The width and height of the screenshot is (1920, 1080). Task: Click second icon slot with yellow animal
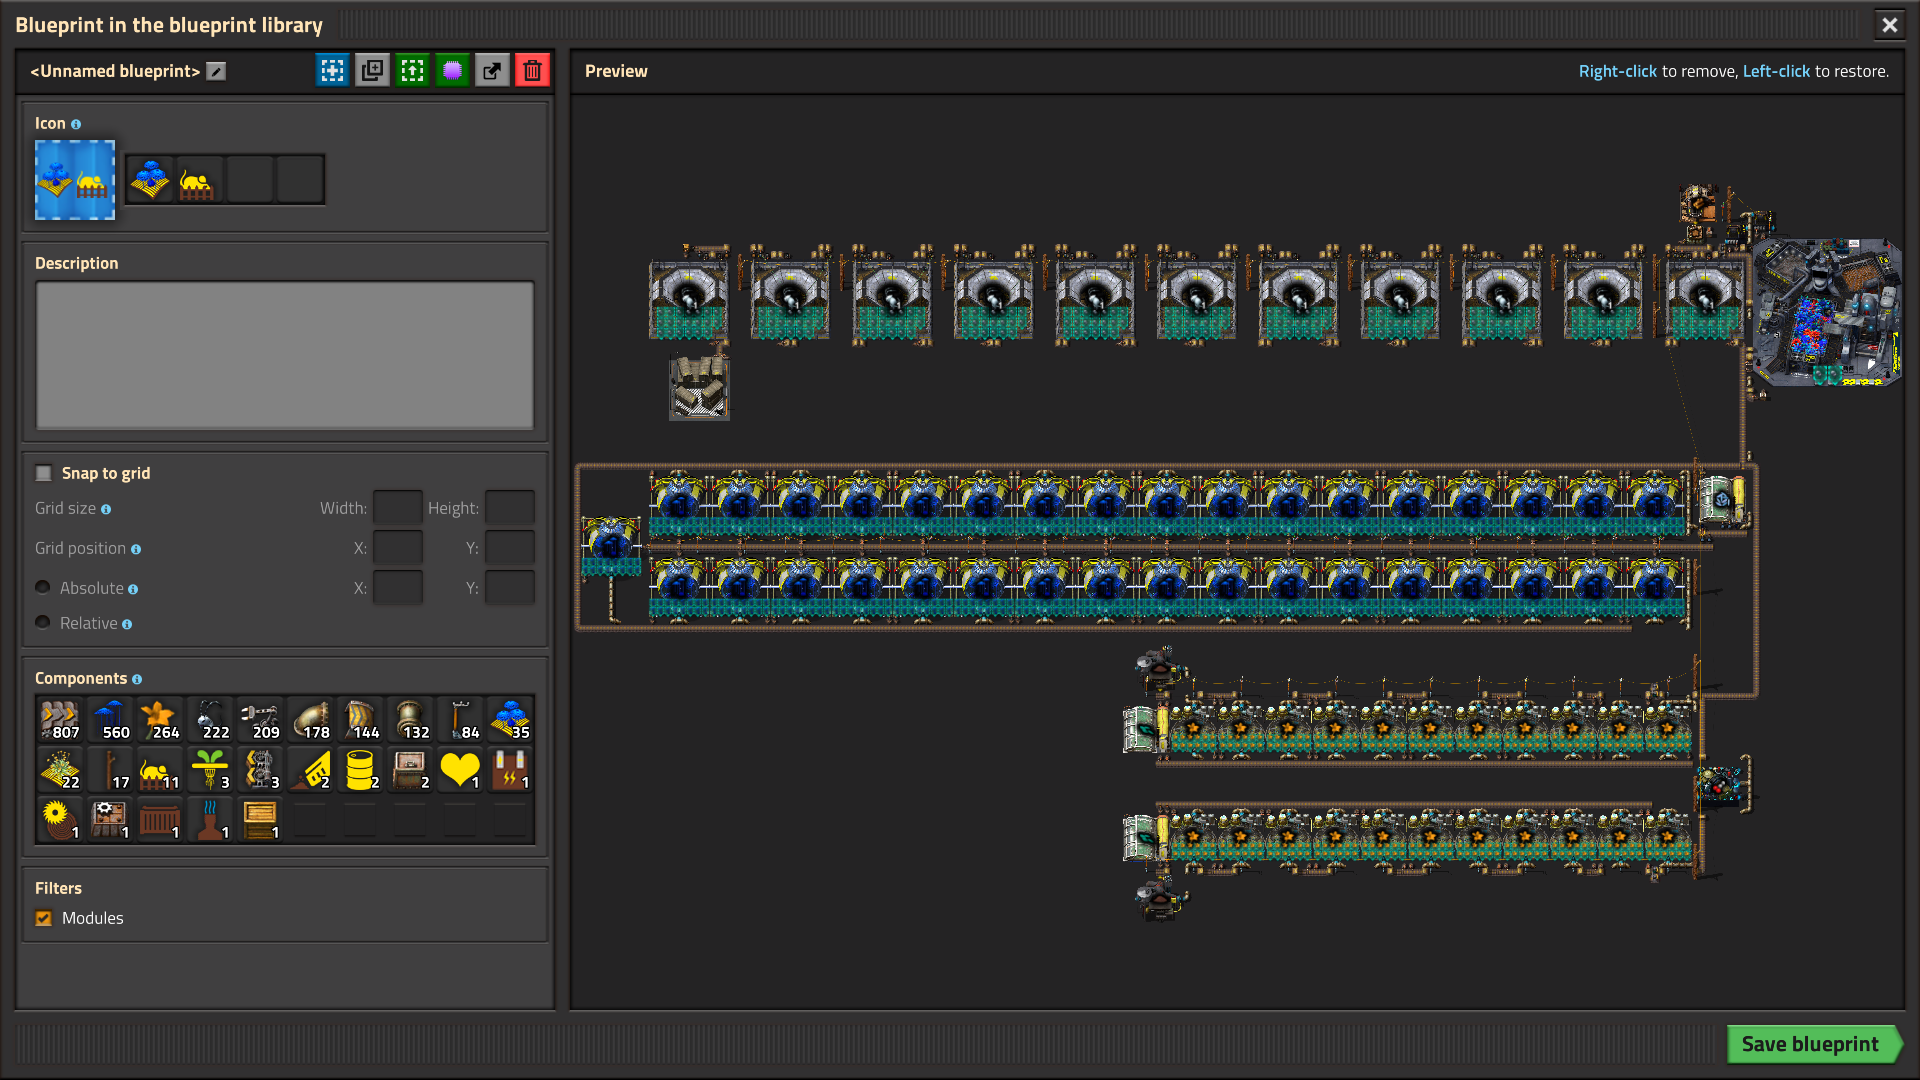point(200,180)
